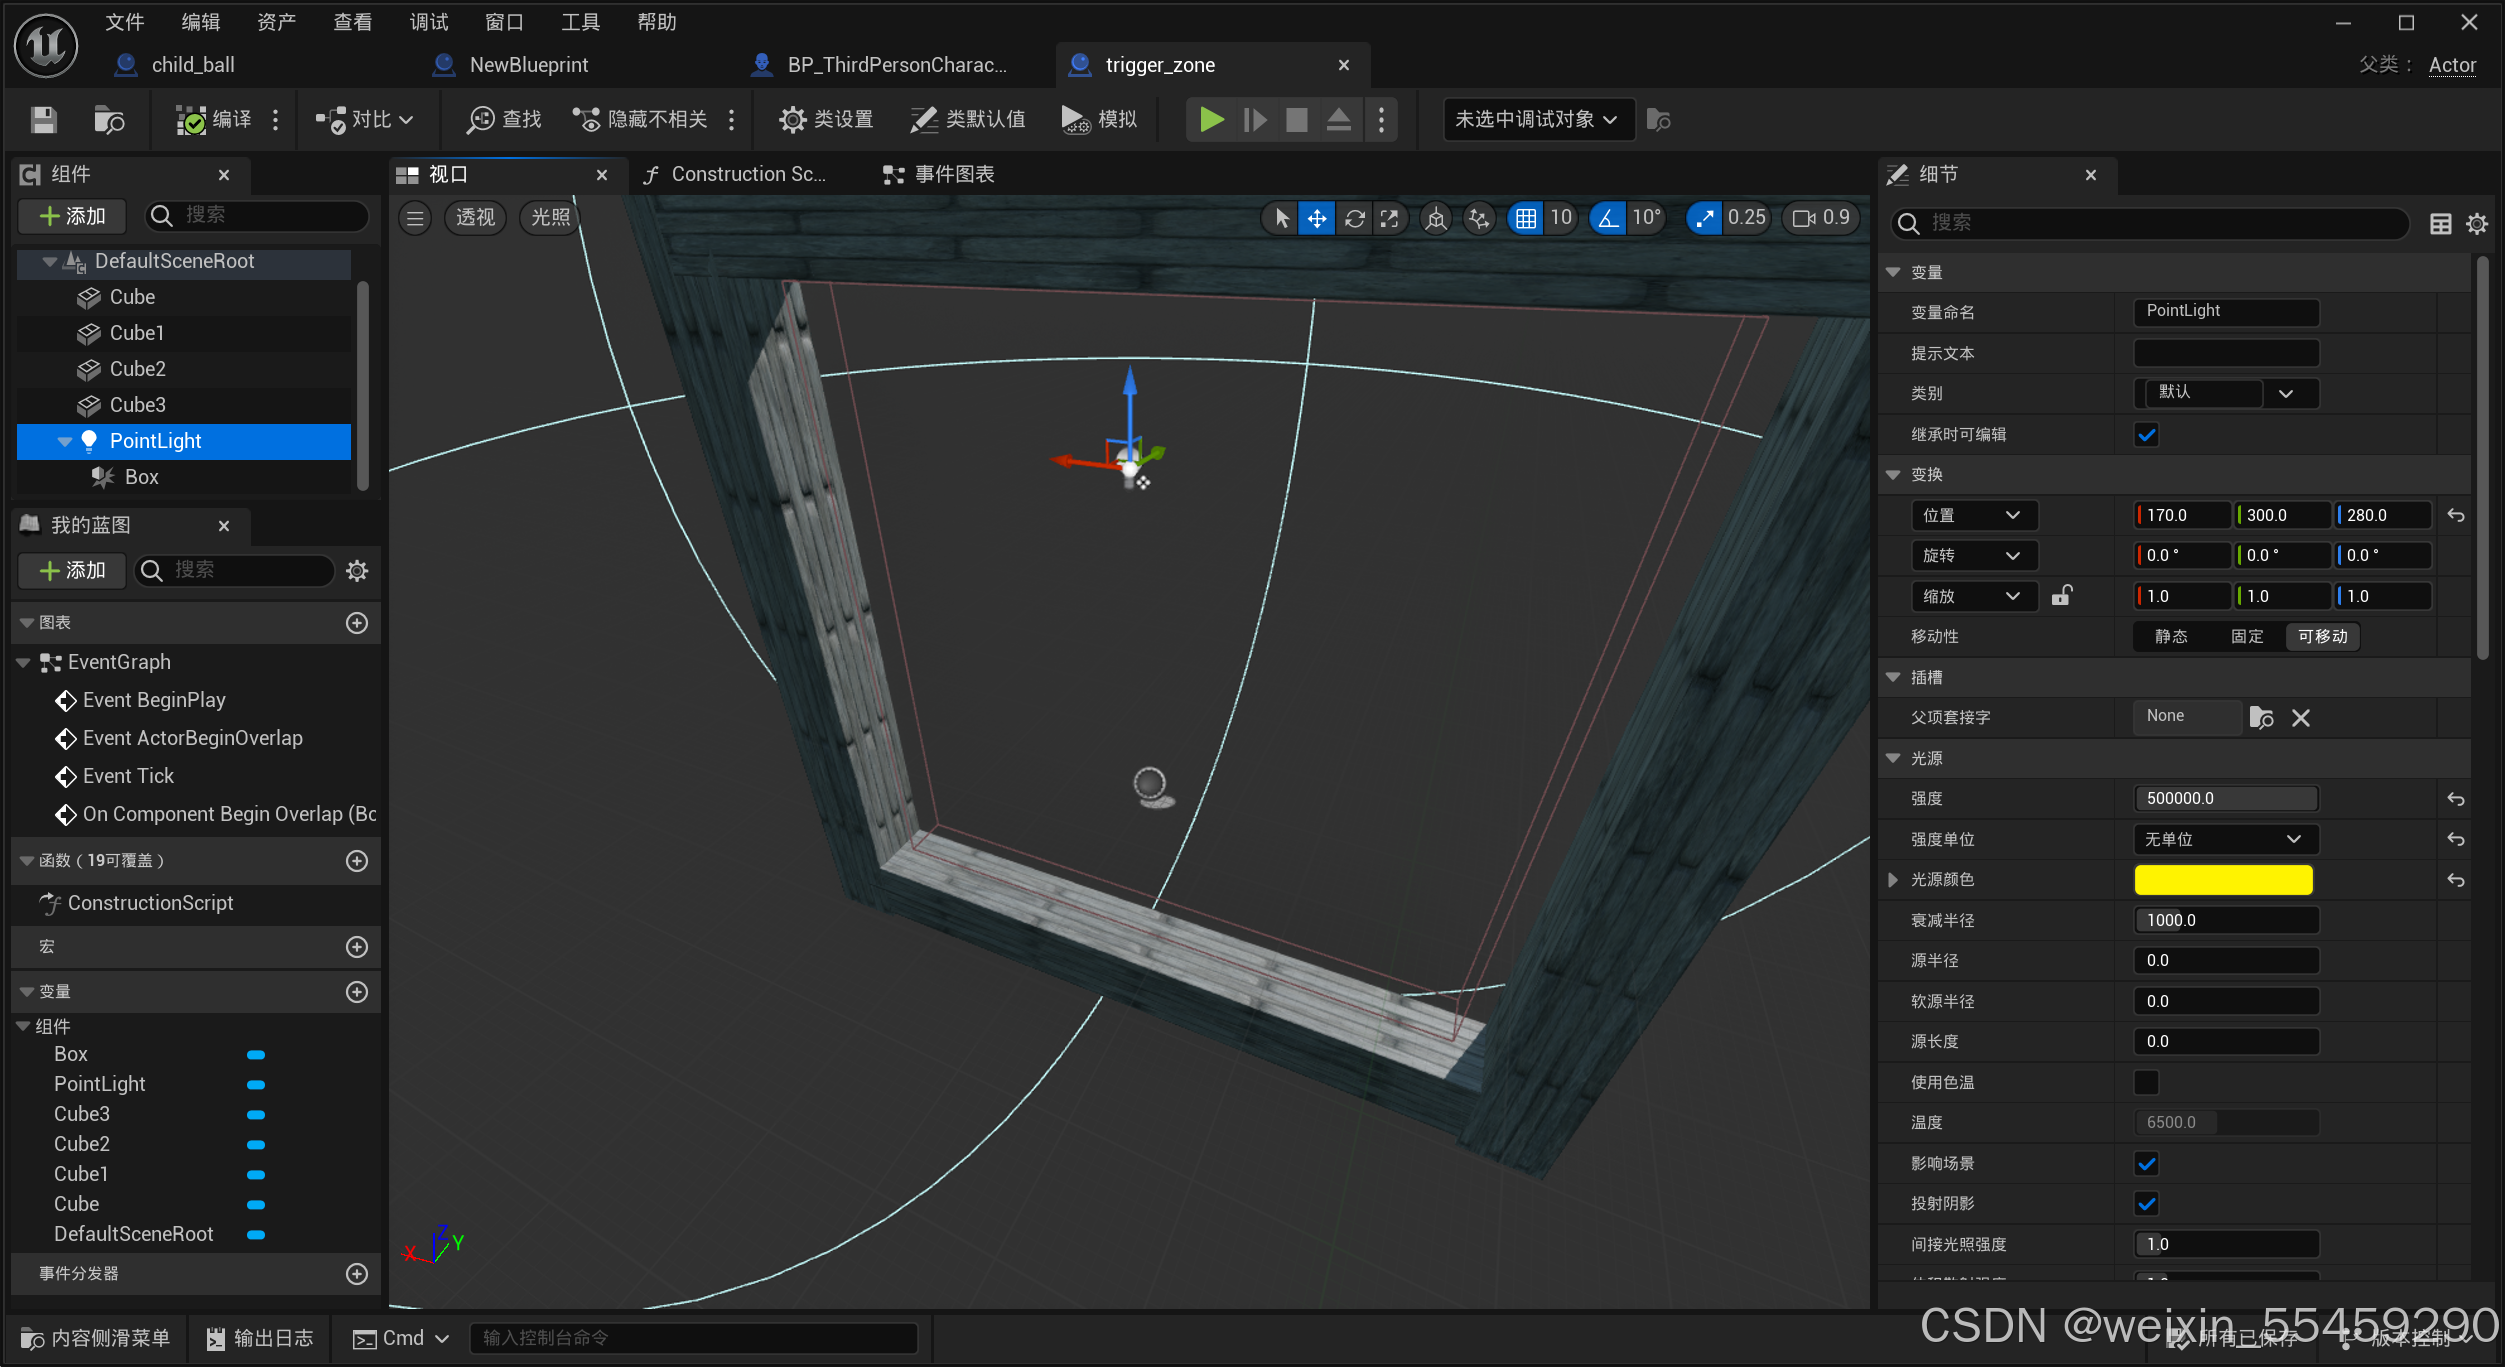Select the rotate transform gizmo tool
This screenshot has width=2505, height=1367.
coord(1354,218)
